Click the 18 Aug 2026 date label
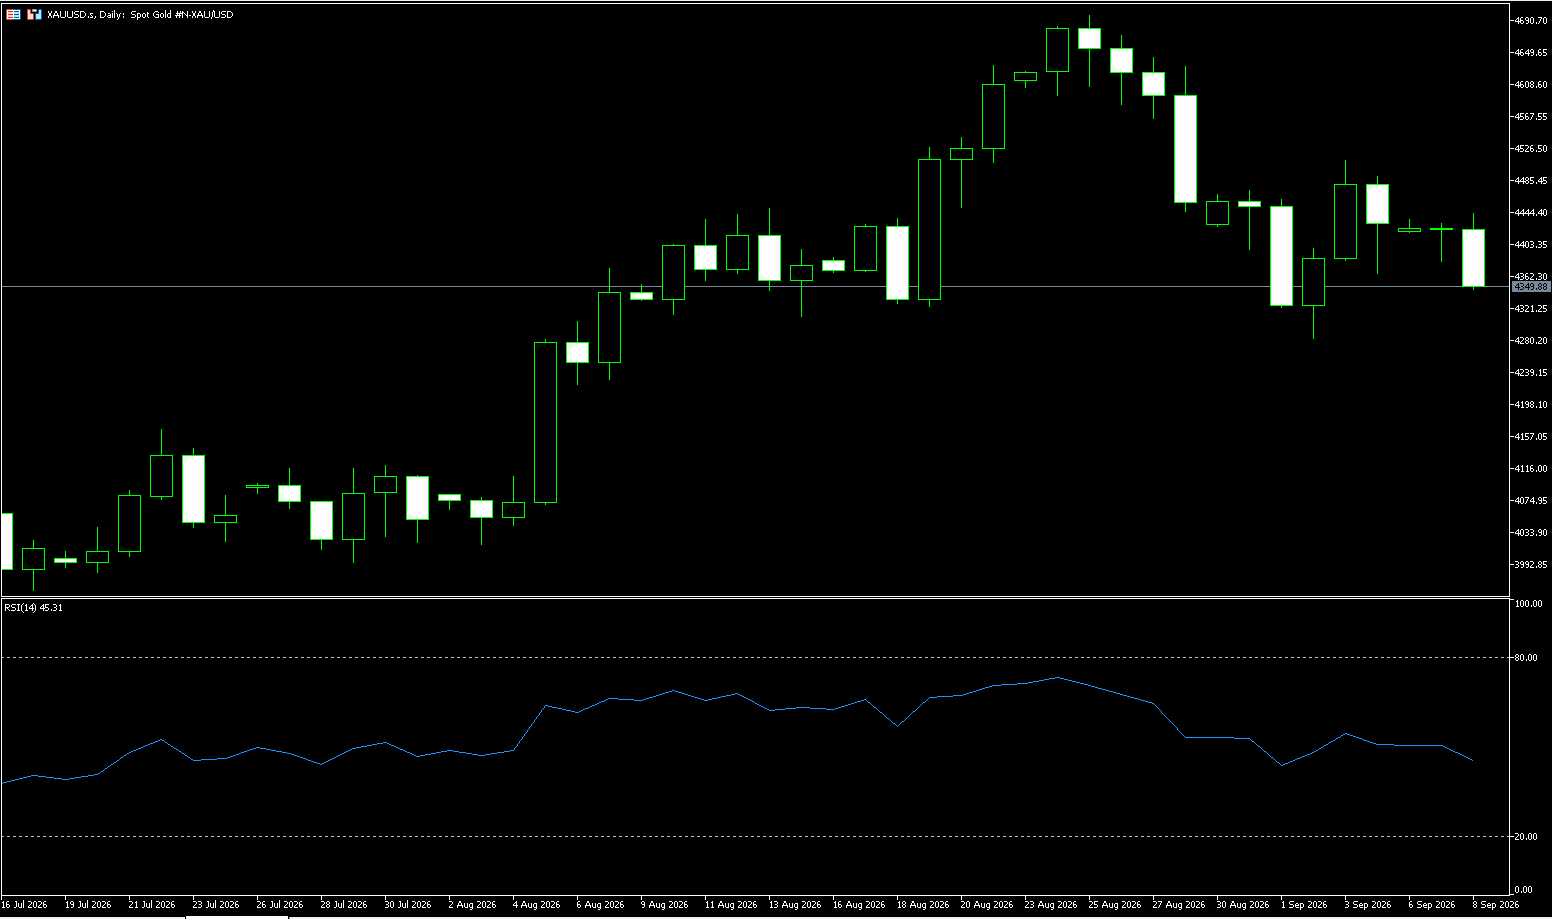 [x=923, y=905]
